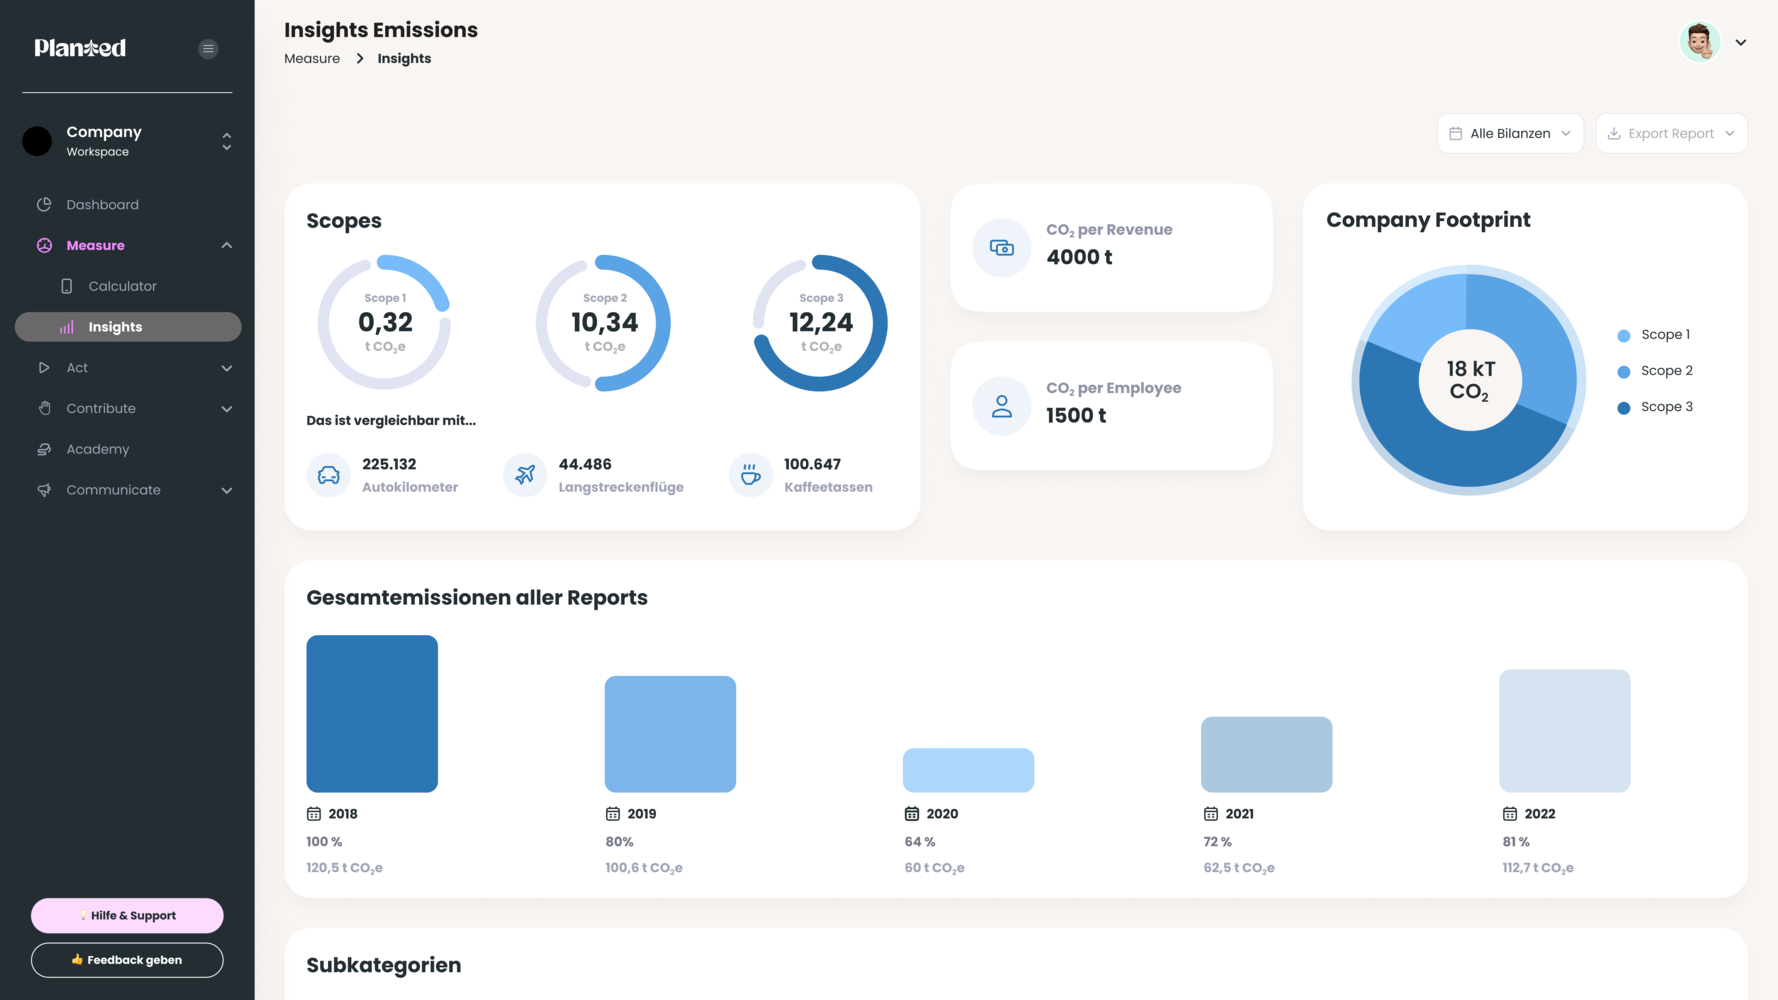
Task: Toggle Scope 2 in the footprint legend
Action: 1655,371
